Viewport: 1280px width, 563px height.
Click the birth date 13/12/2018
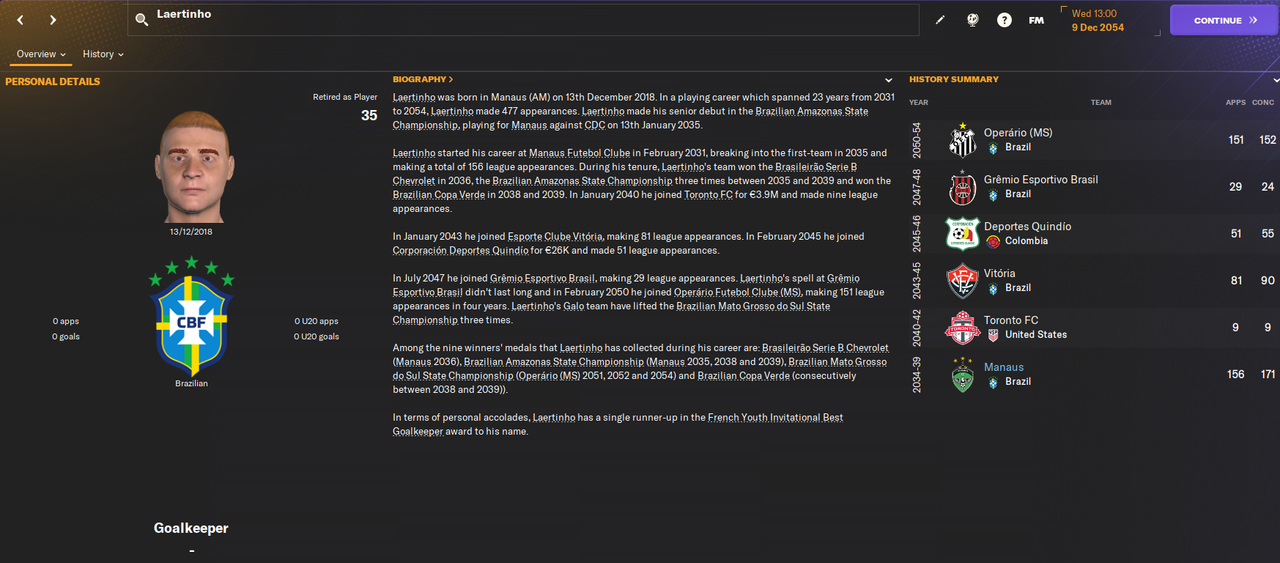(x=190, y=232)
